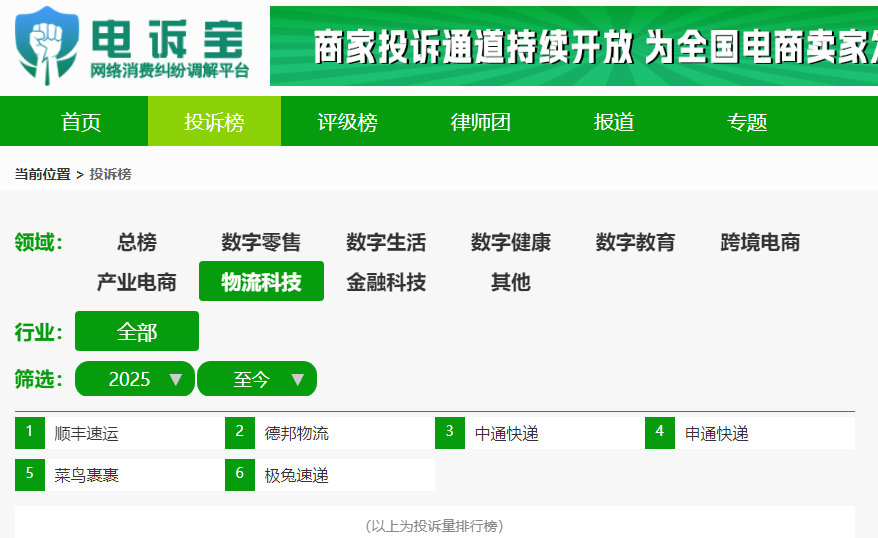Open the 专题 navigation item

[x=747, y=121]
